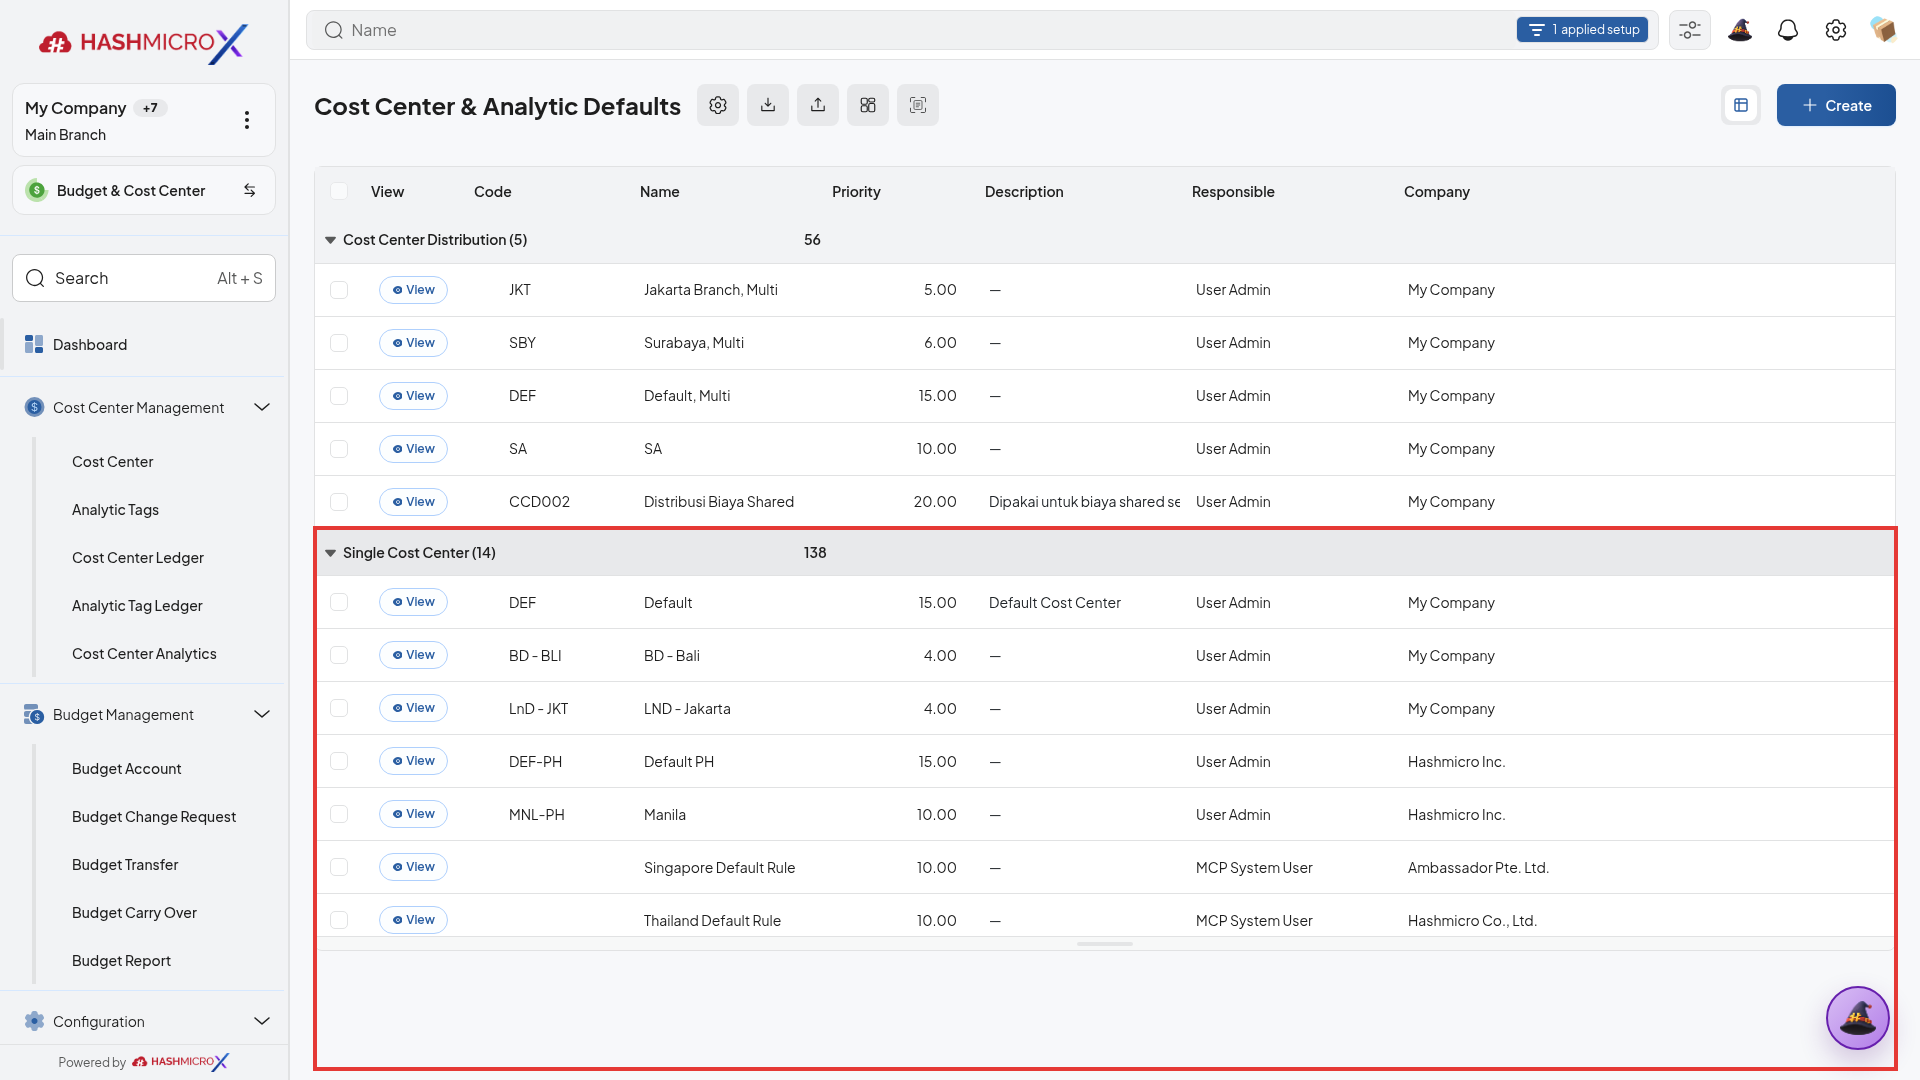Viewport: 1920px width, 1080px height.
Task: Open the grid layout icon in the title toolbar
Action: [x=868, y=105]
